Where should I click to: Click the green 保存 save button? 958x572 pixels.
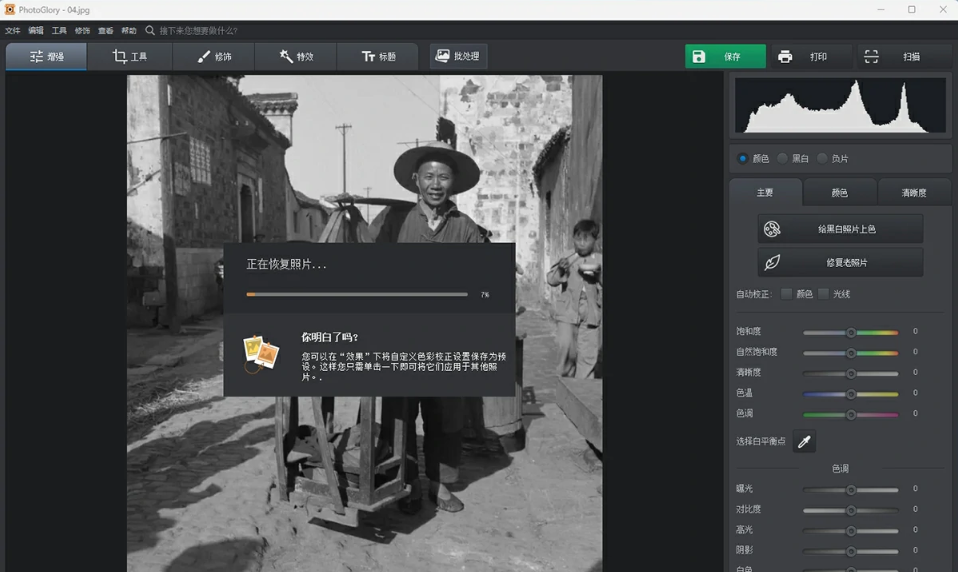click(x=725, y=56)
